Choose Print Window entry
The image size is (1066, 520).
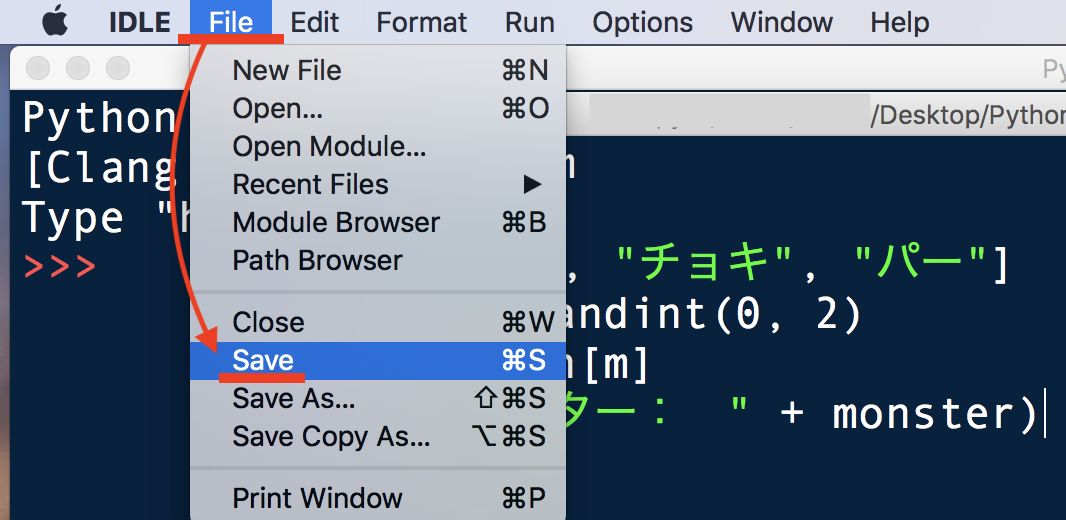coord(378,499)
